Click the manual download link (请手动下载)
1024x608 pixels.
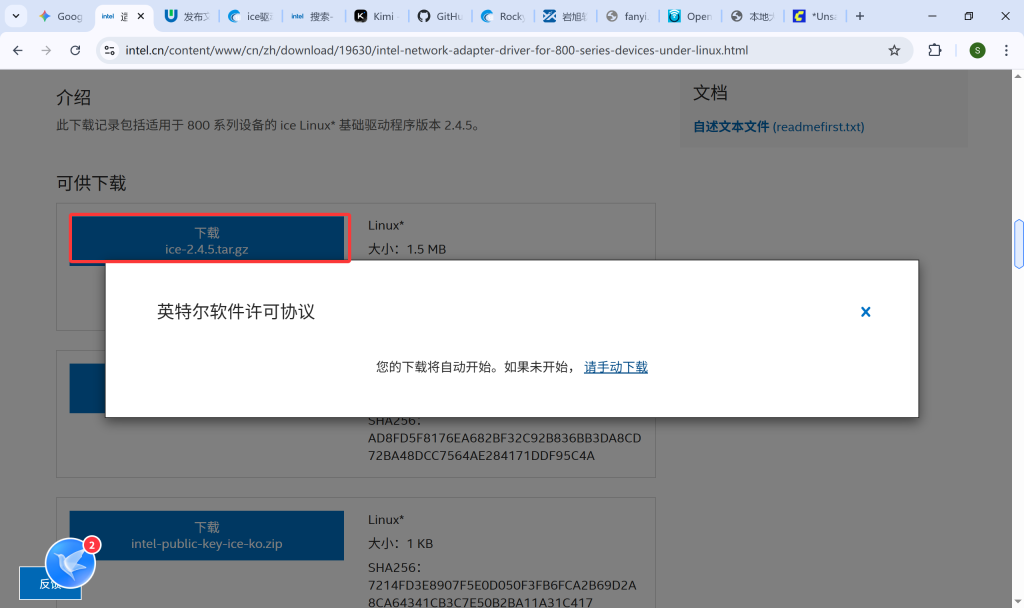coord(616,367)
